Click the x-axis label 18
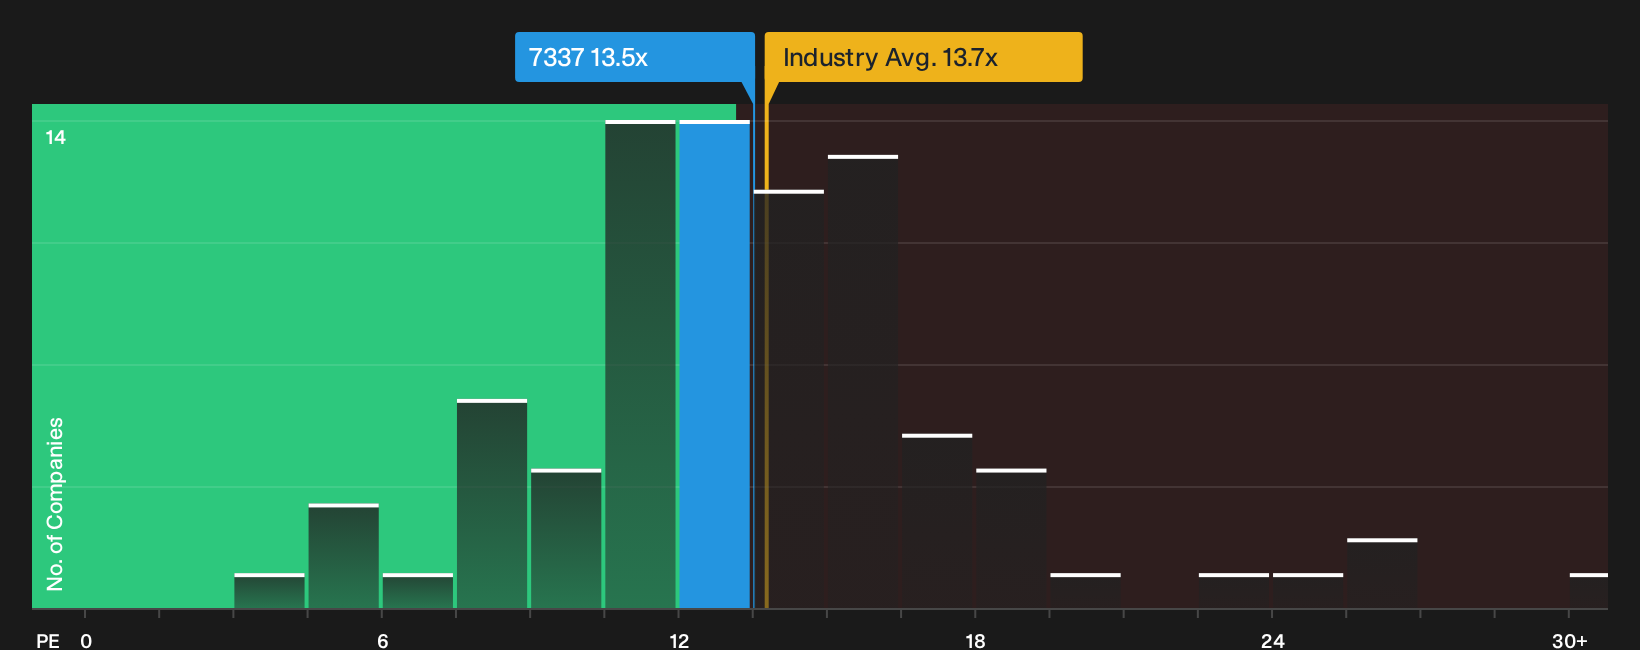 [x=975, y=640]
